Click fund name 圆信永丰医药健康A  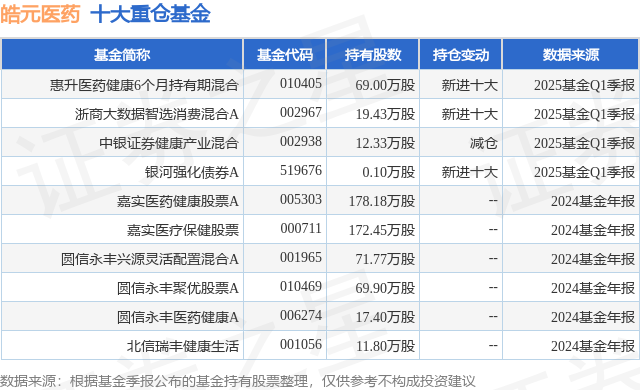point(178,317)
